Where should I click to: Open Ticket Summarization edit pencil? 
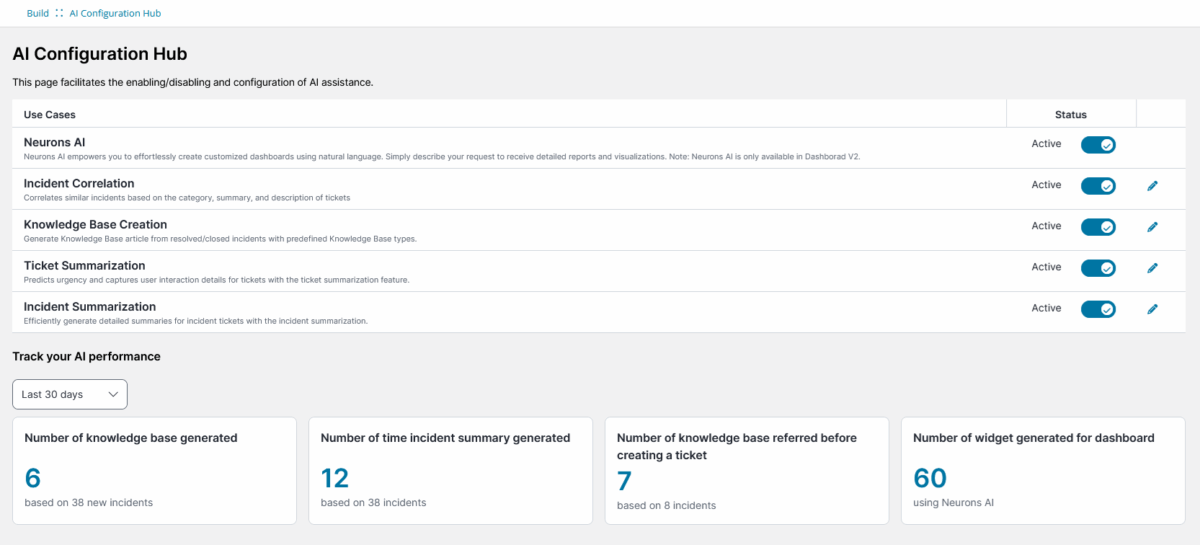pyautogui.click(x=1152, y=268)
